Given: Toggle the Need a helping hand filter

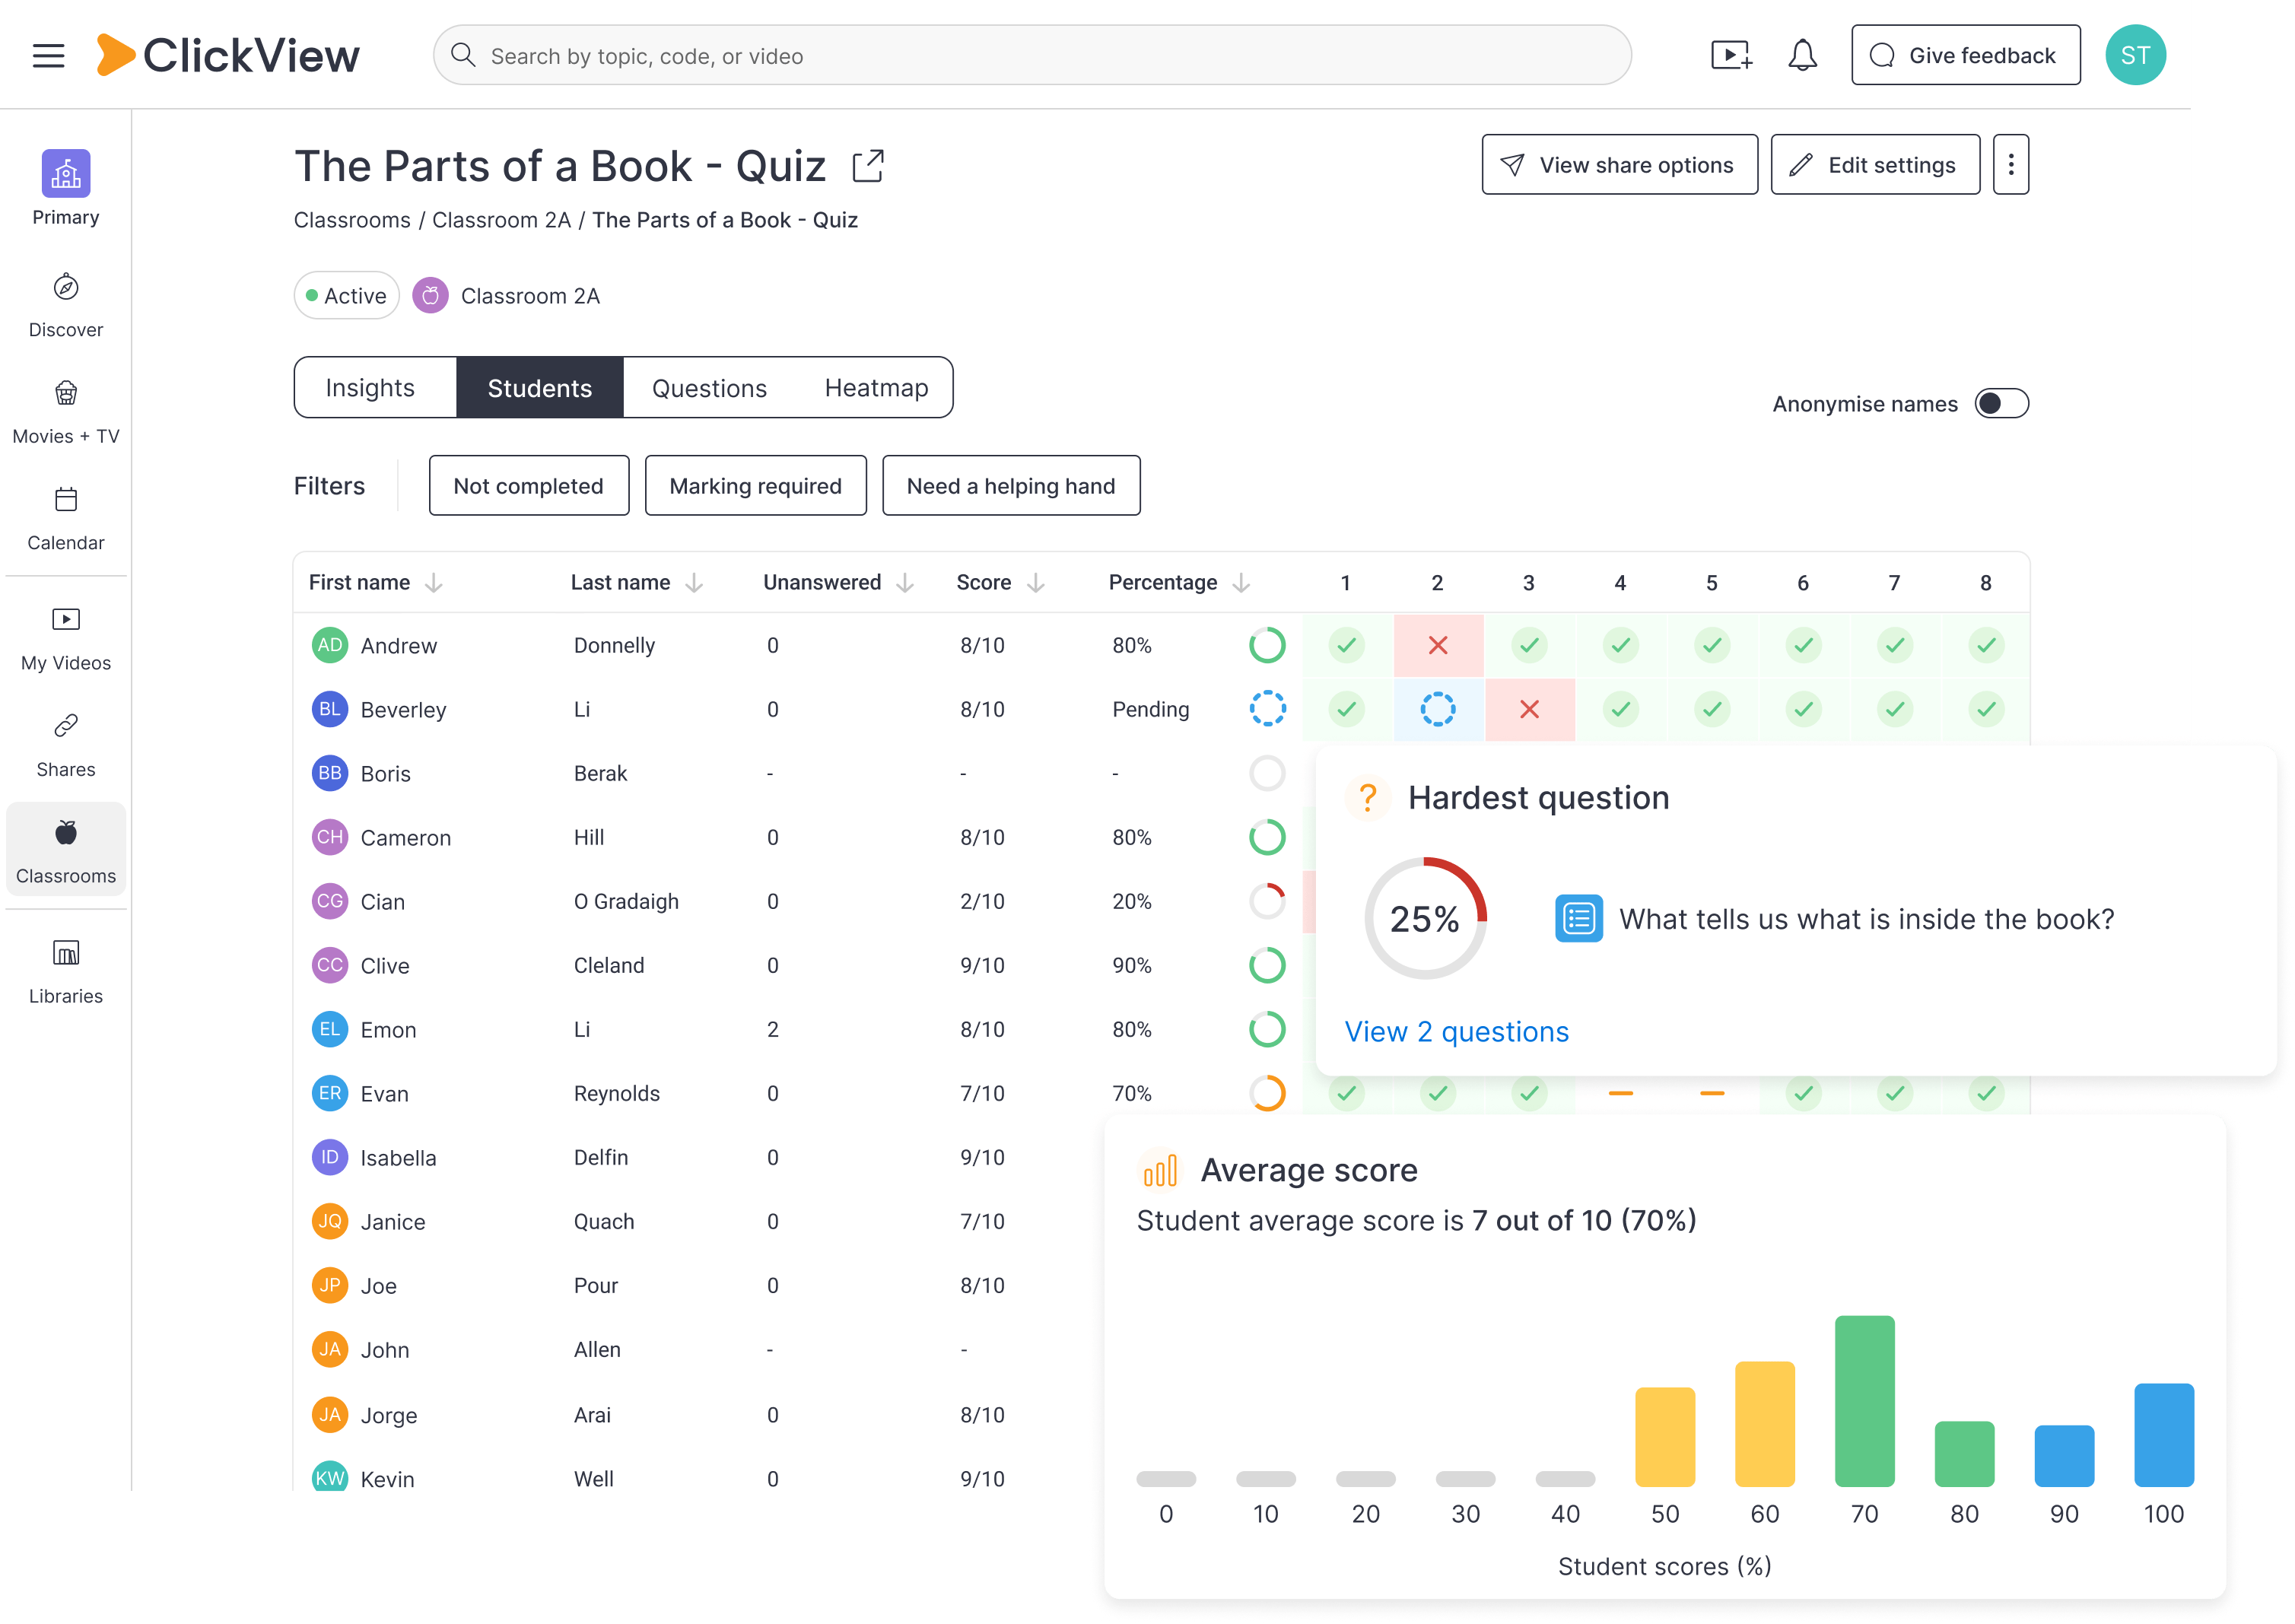Looking at the screenshot, I should [x=1011, y=486].
